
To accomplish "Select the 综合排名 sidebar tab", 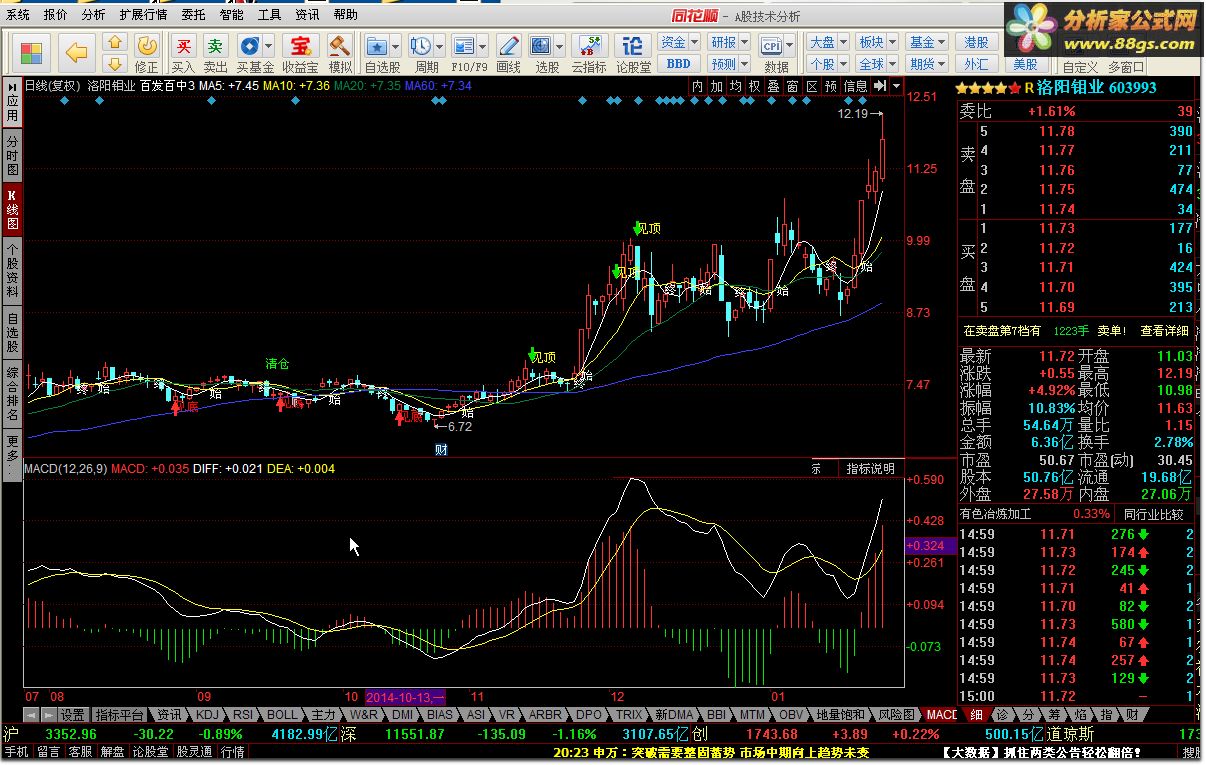I will [12, 393].
